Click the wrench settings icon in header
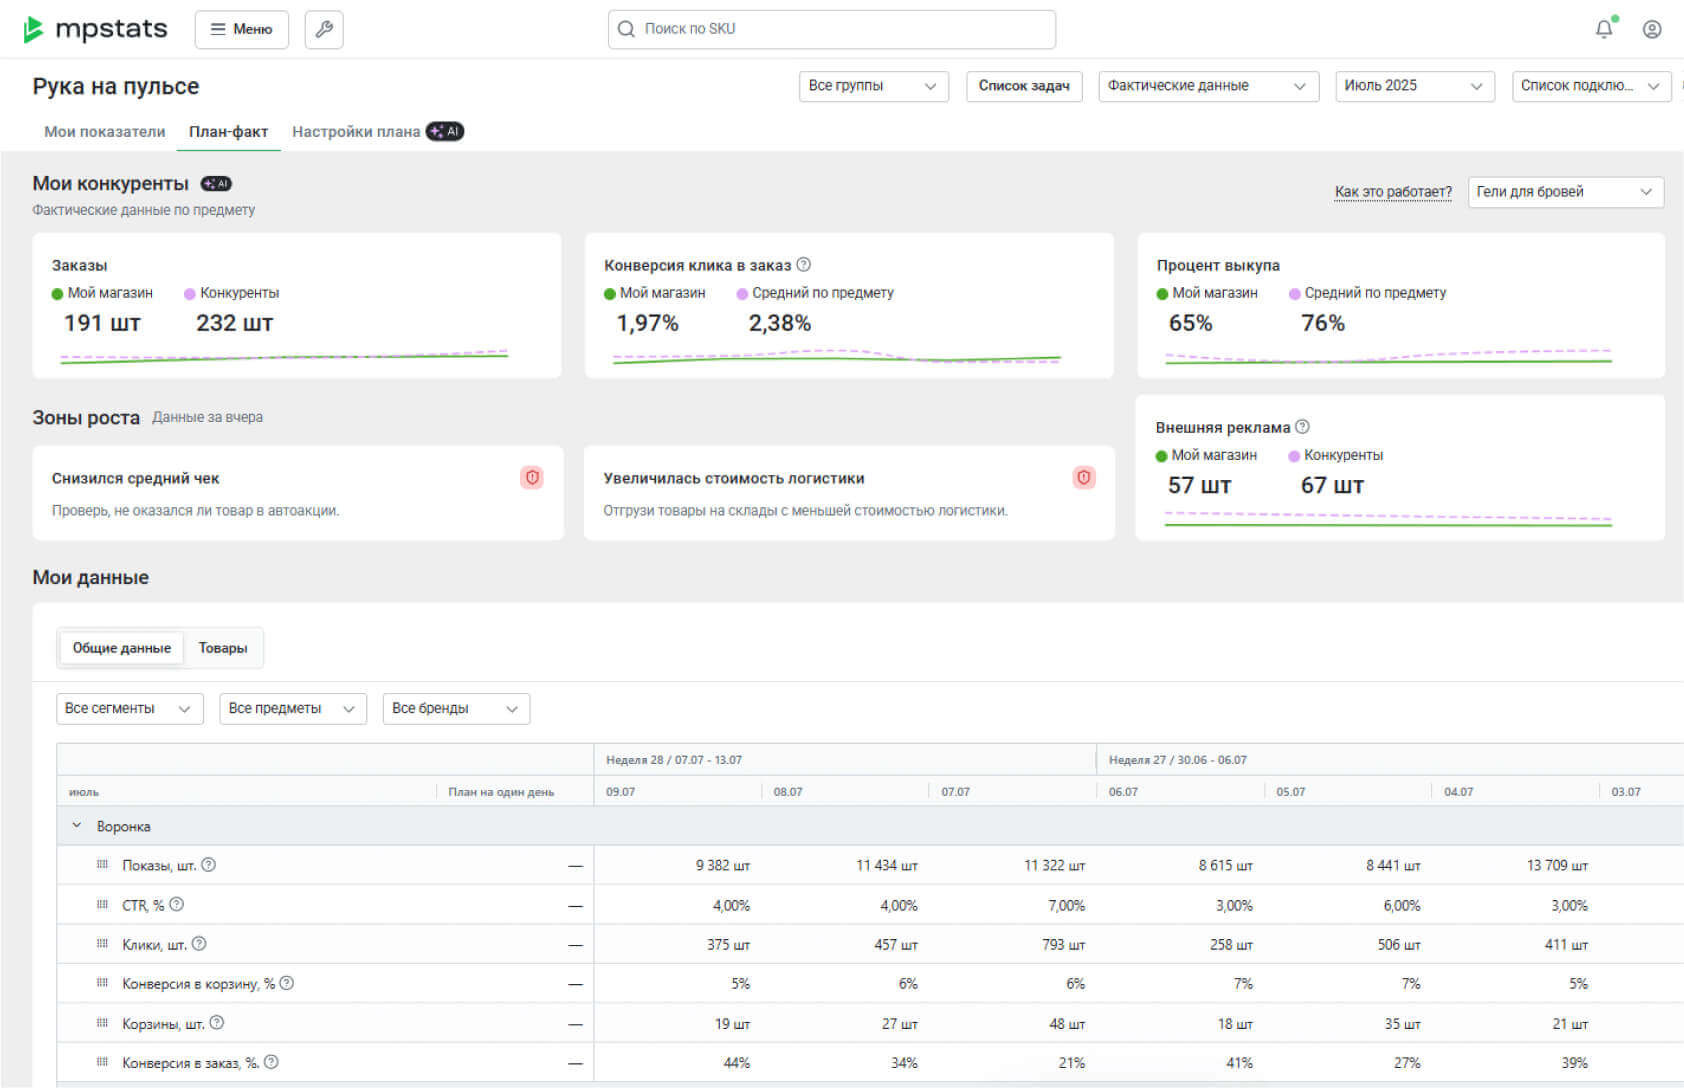This screenshot has height=1088, width=1684. coord(323,29)
